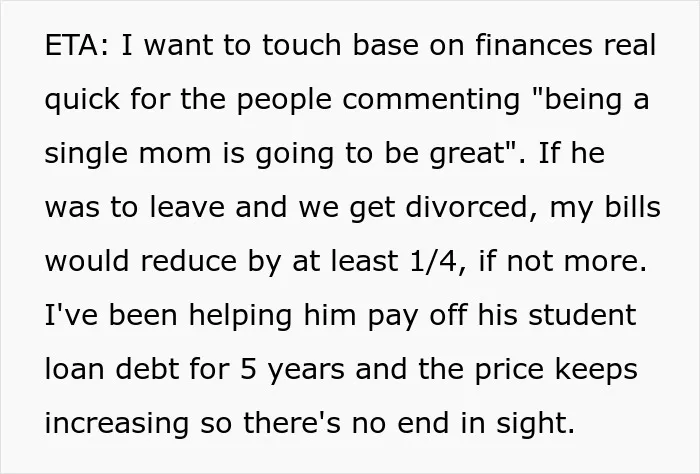This screenshot has width=700, height=474.
Task: Click the word 'divorced'
Action: pos(466,208)
